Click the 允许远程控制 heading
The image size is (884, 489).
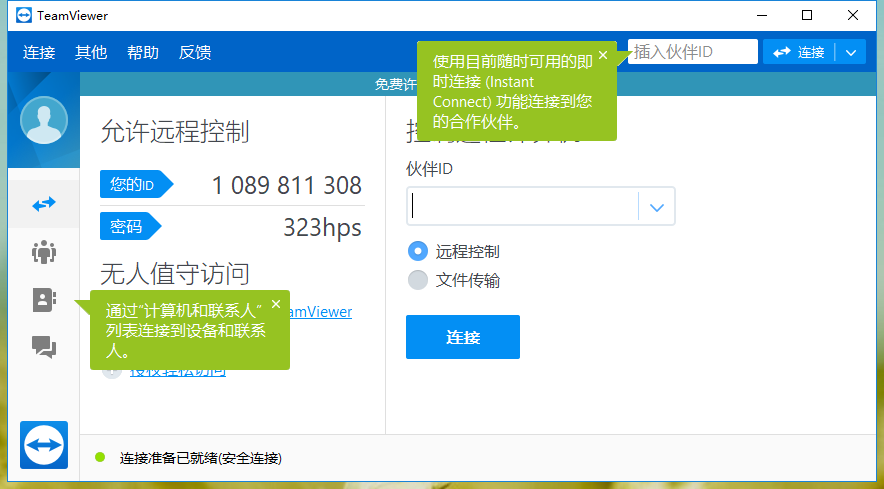[x=175, y=131]
